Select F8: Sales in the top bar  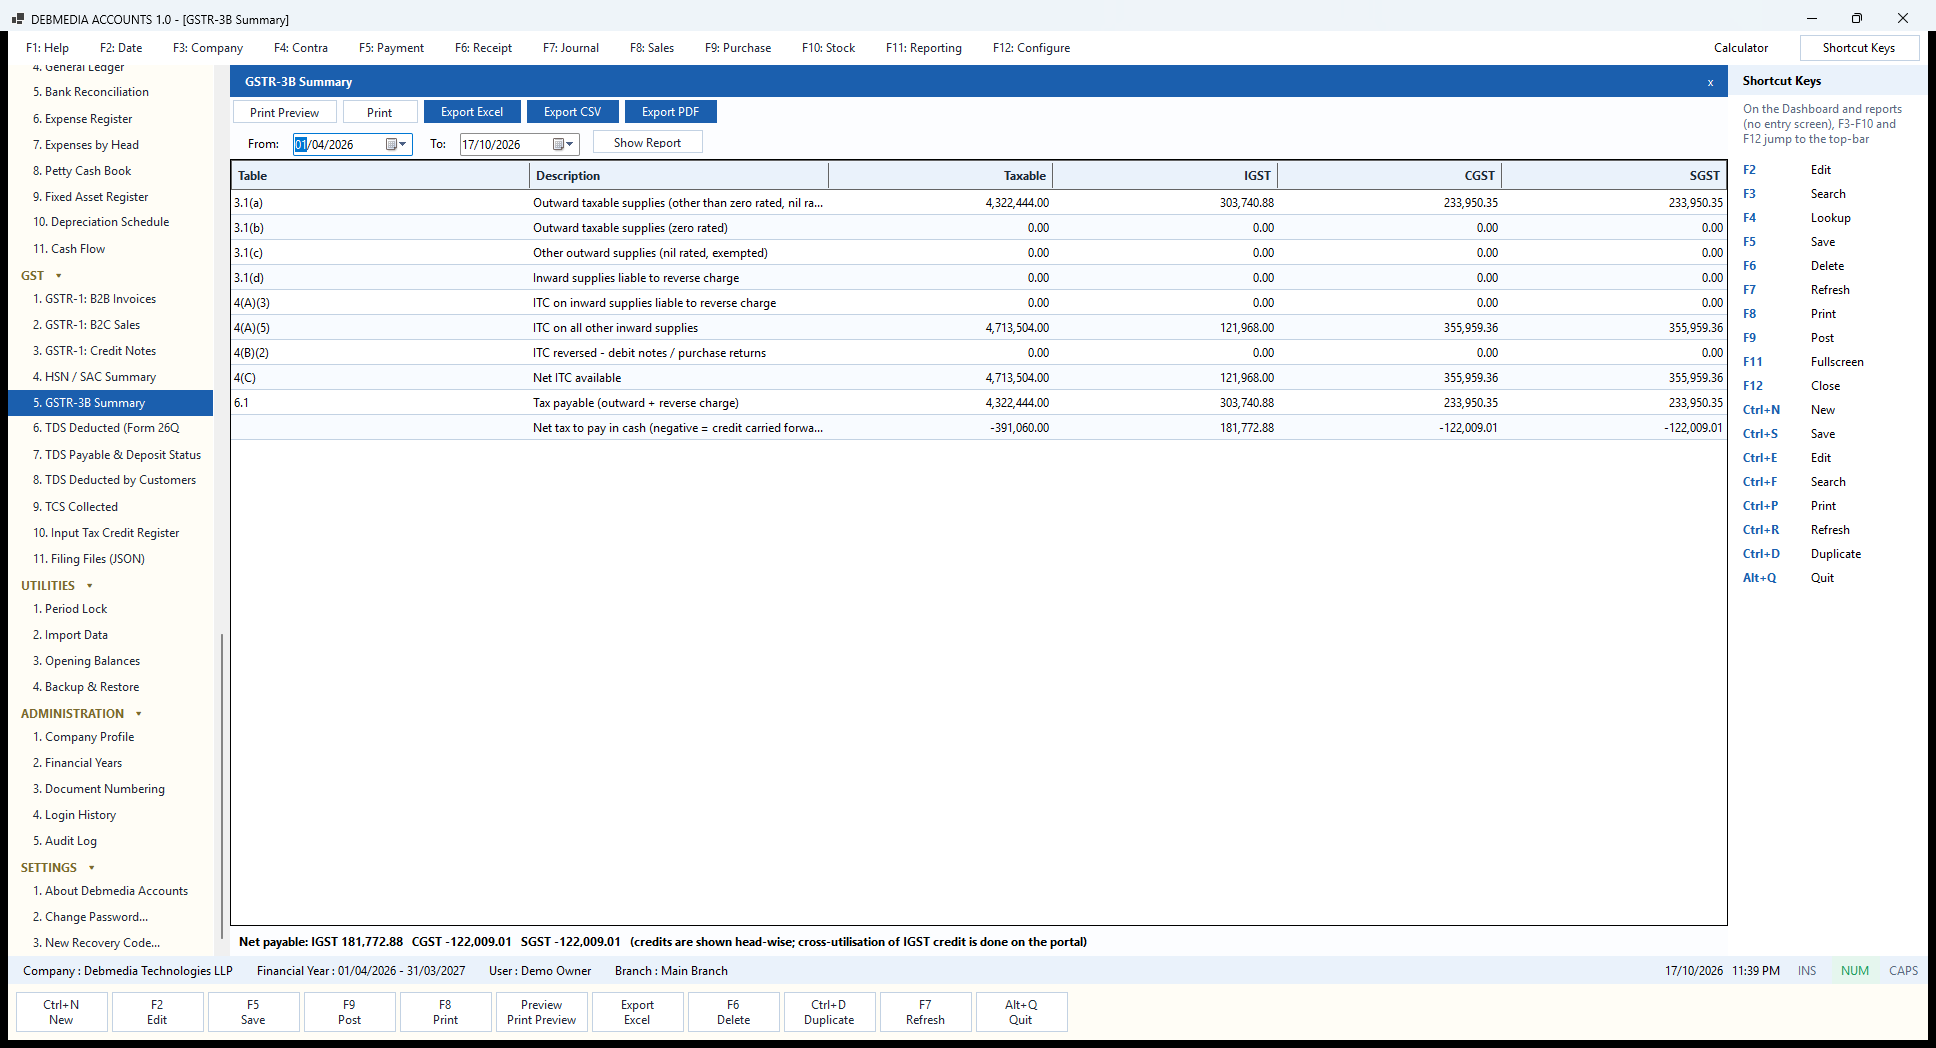pyautogui.click(x=652, y=48)
